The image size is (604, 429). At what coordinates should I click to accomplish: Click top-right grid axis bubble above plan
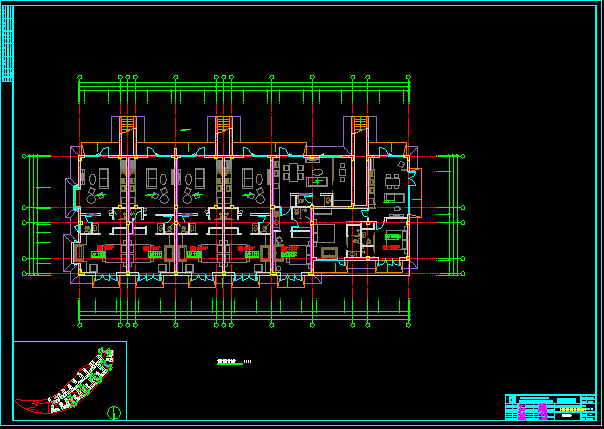pos(410,76)
